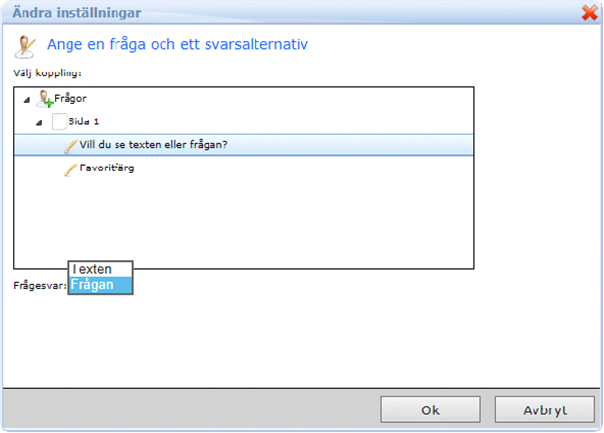This screenshot has height=433, width=604.
Task: Select the Favoritfärg question item
Action: coord(107,168)
